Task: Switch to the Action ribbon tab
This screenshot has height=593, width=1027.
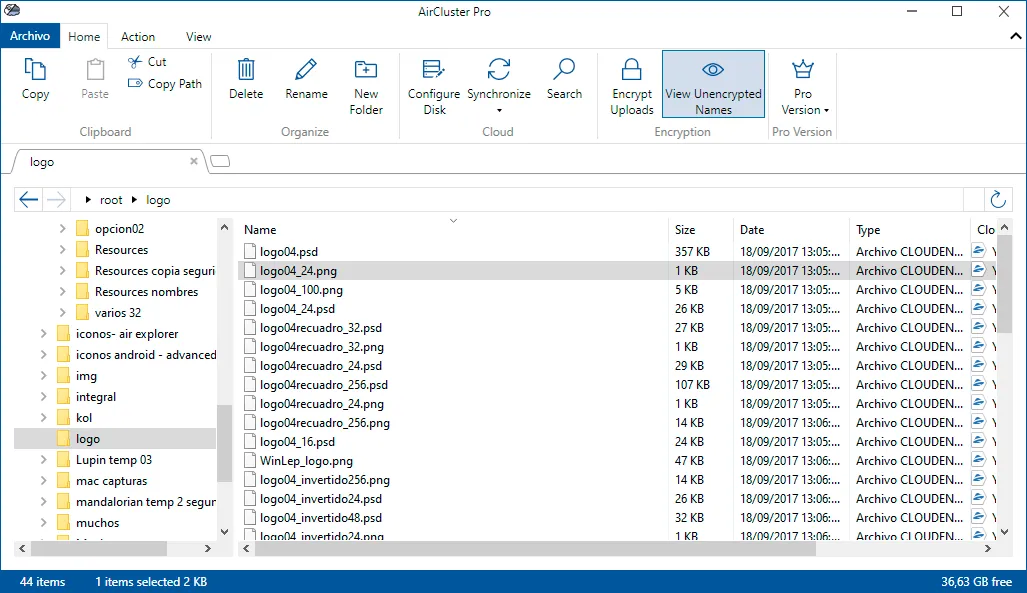Action: point(138,37)
